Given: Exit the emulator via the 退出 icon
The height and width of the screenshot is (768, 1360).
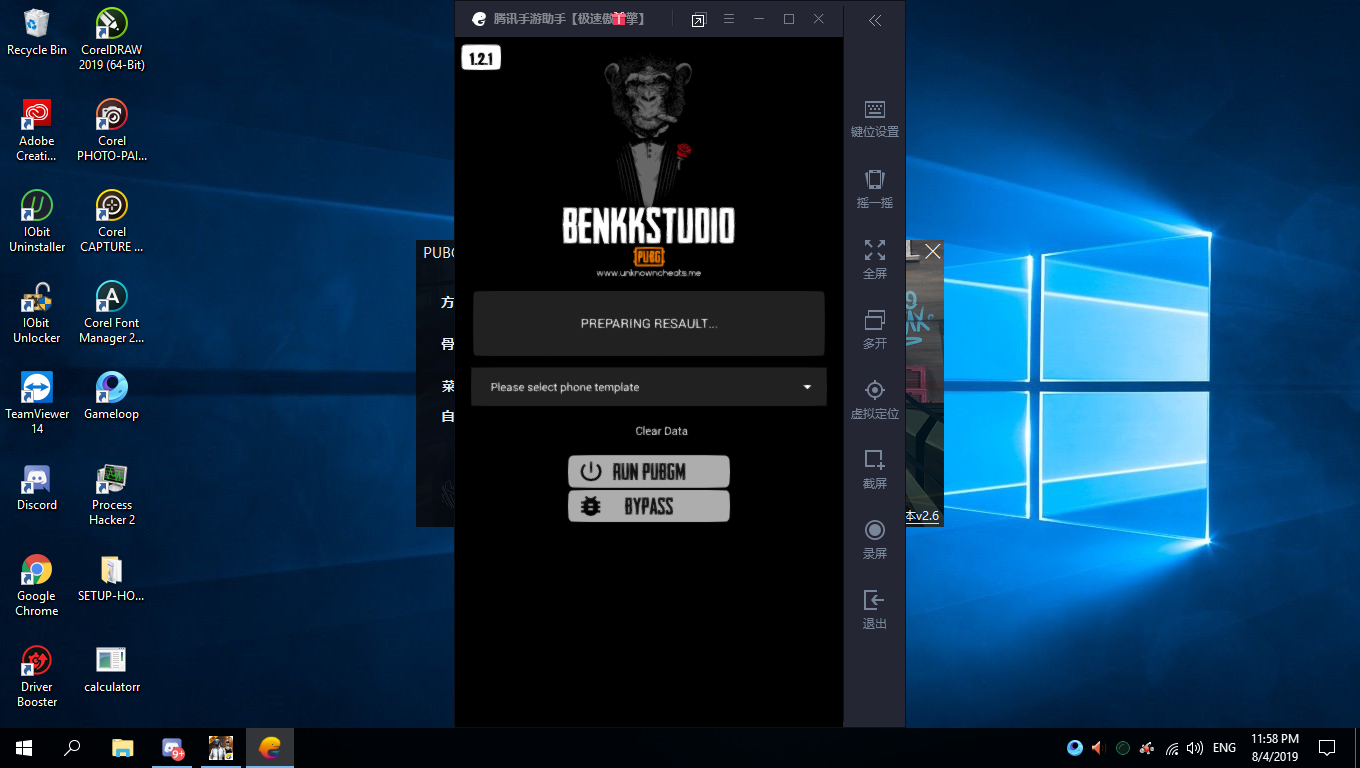Looking at the screenshot, I should 874,608.
